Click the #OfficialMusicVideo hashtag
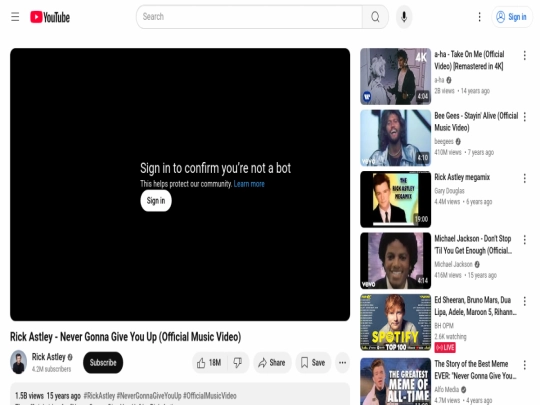This screenshot has height=405, width=540. (x=210, y=396)
